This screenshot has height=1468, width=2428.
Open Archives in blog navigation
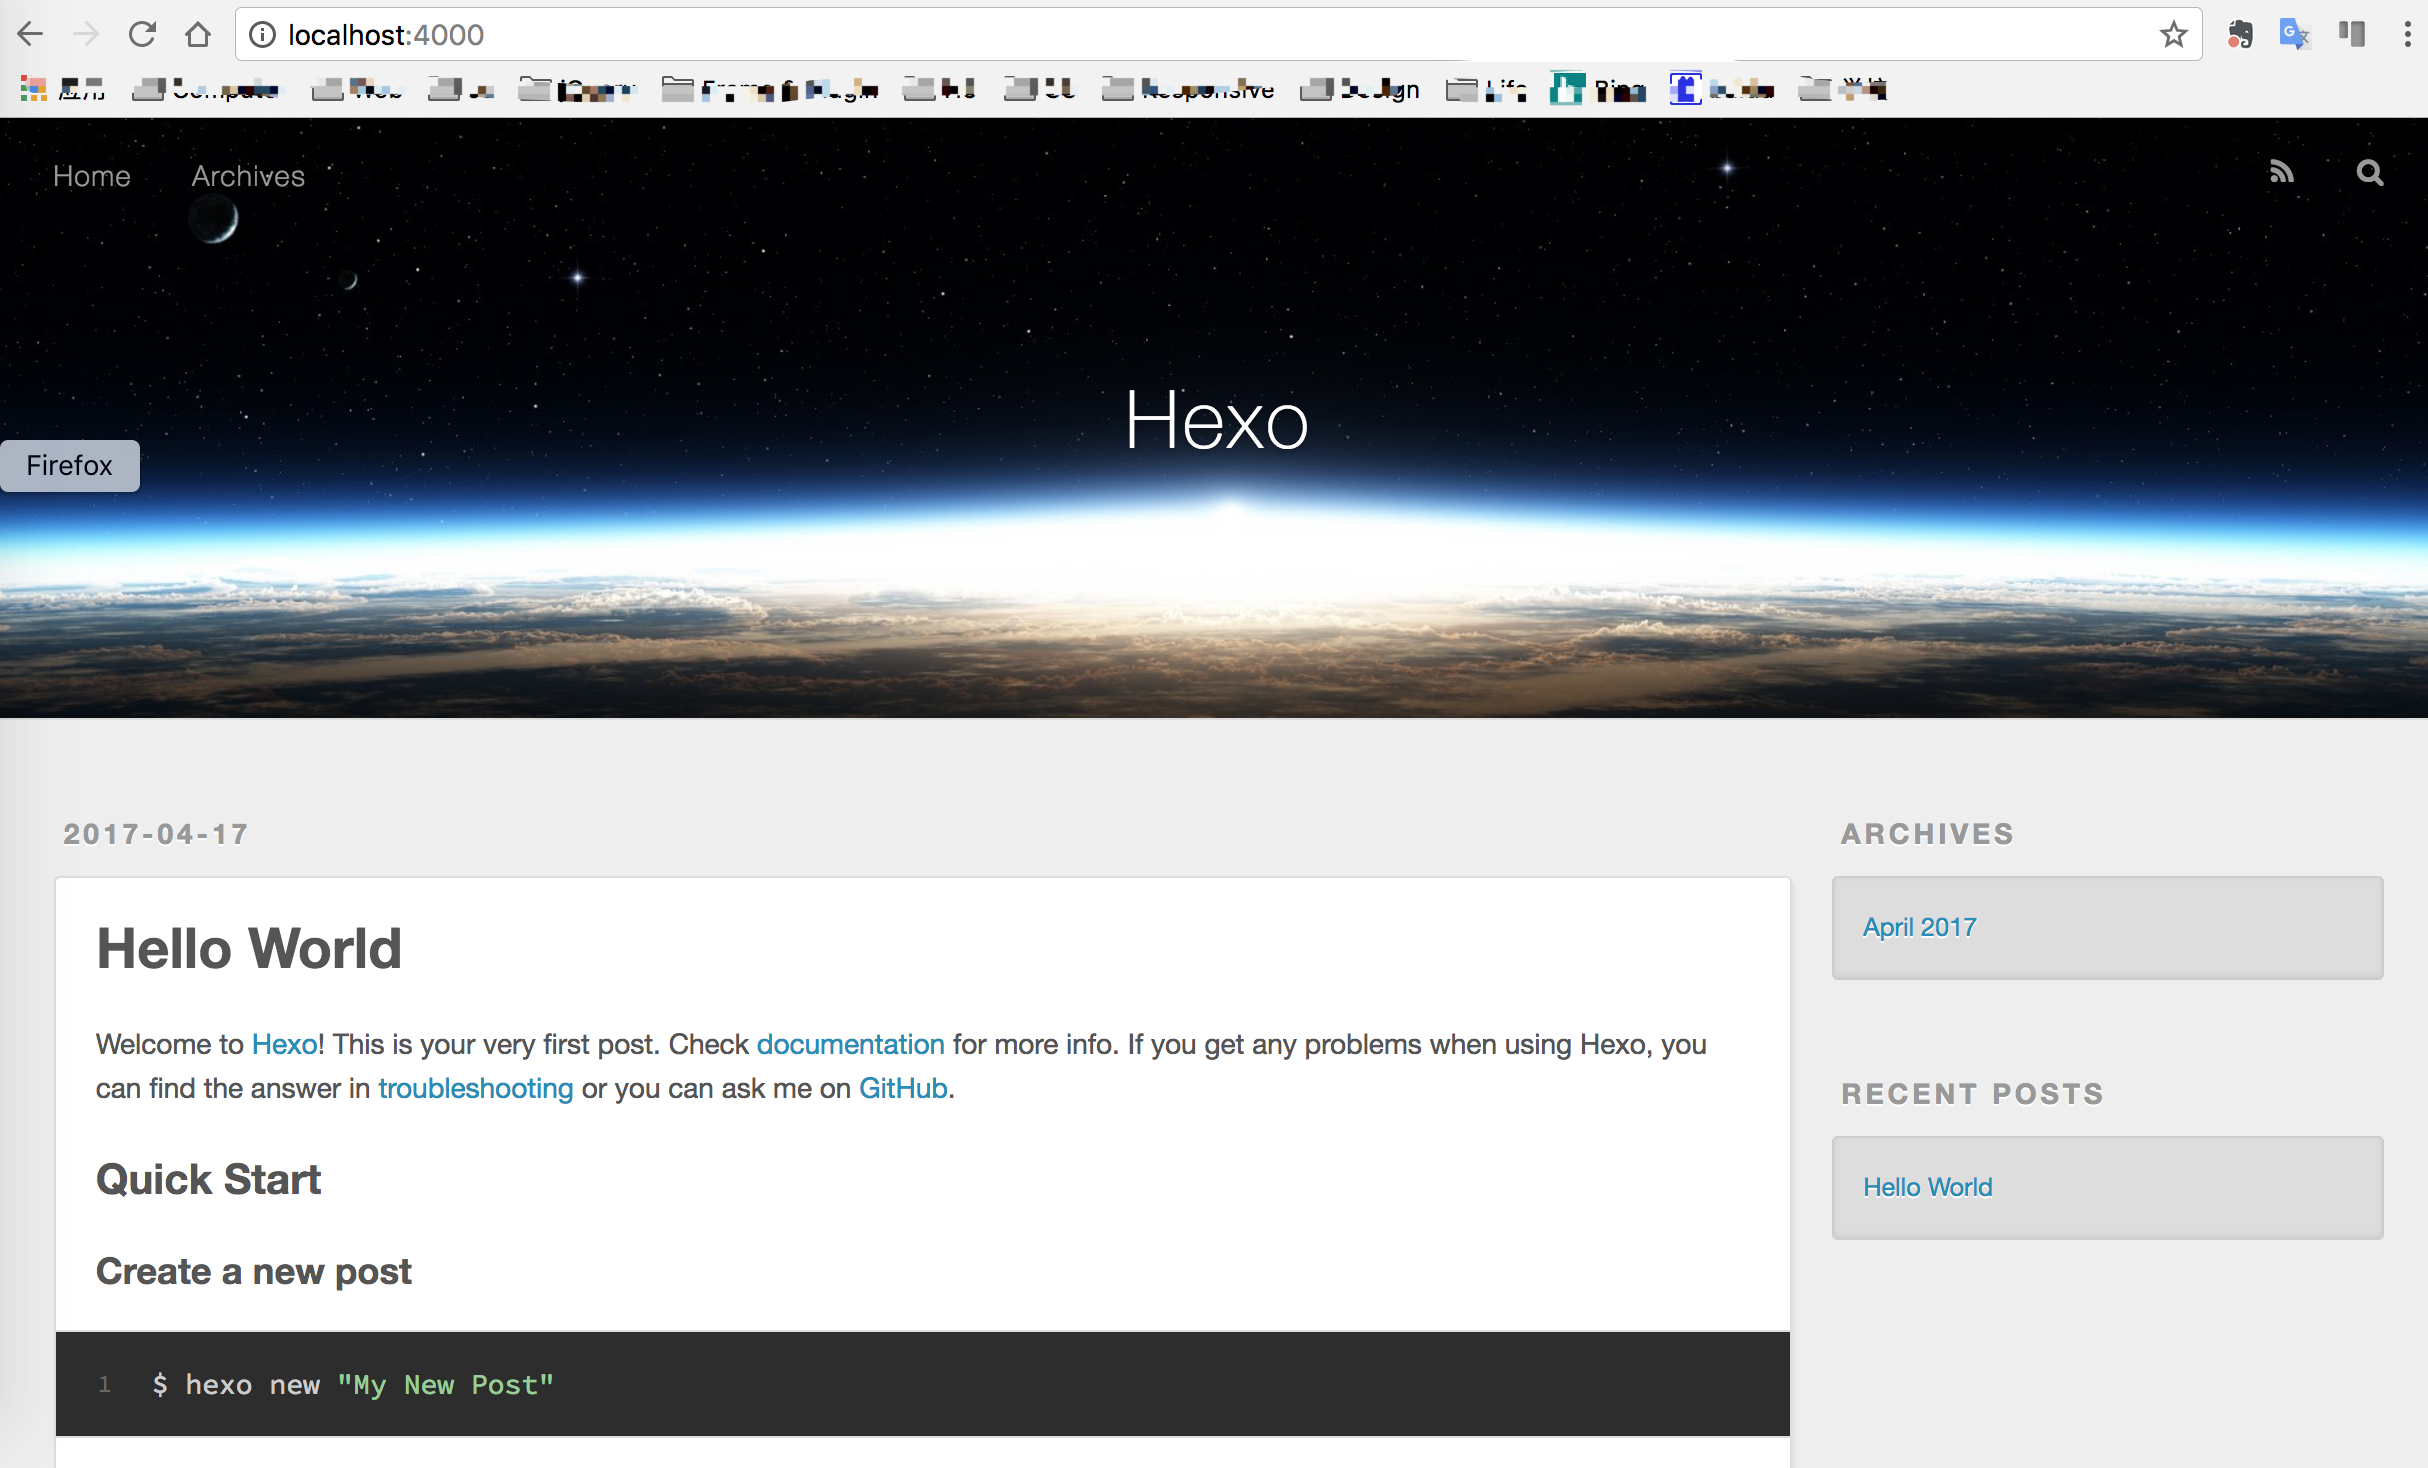(x=248, y=176)
